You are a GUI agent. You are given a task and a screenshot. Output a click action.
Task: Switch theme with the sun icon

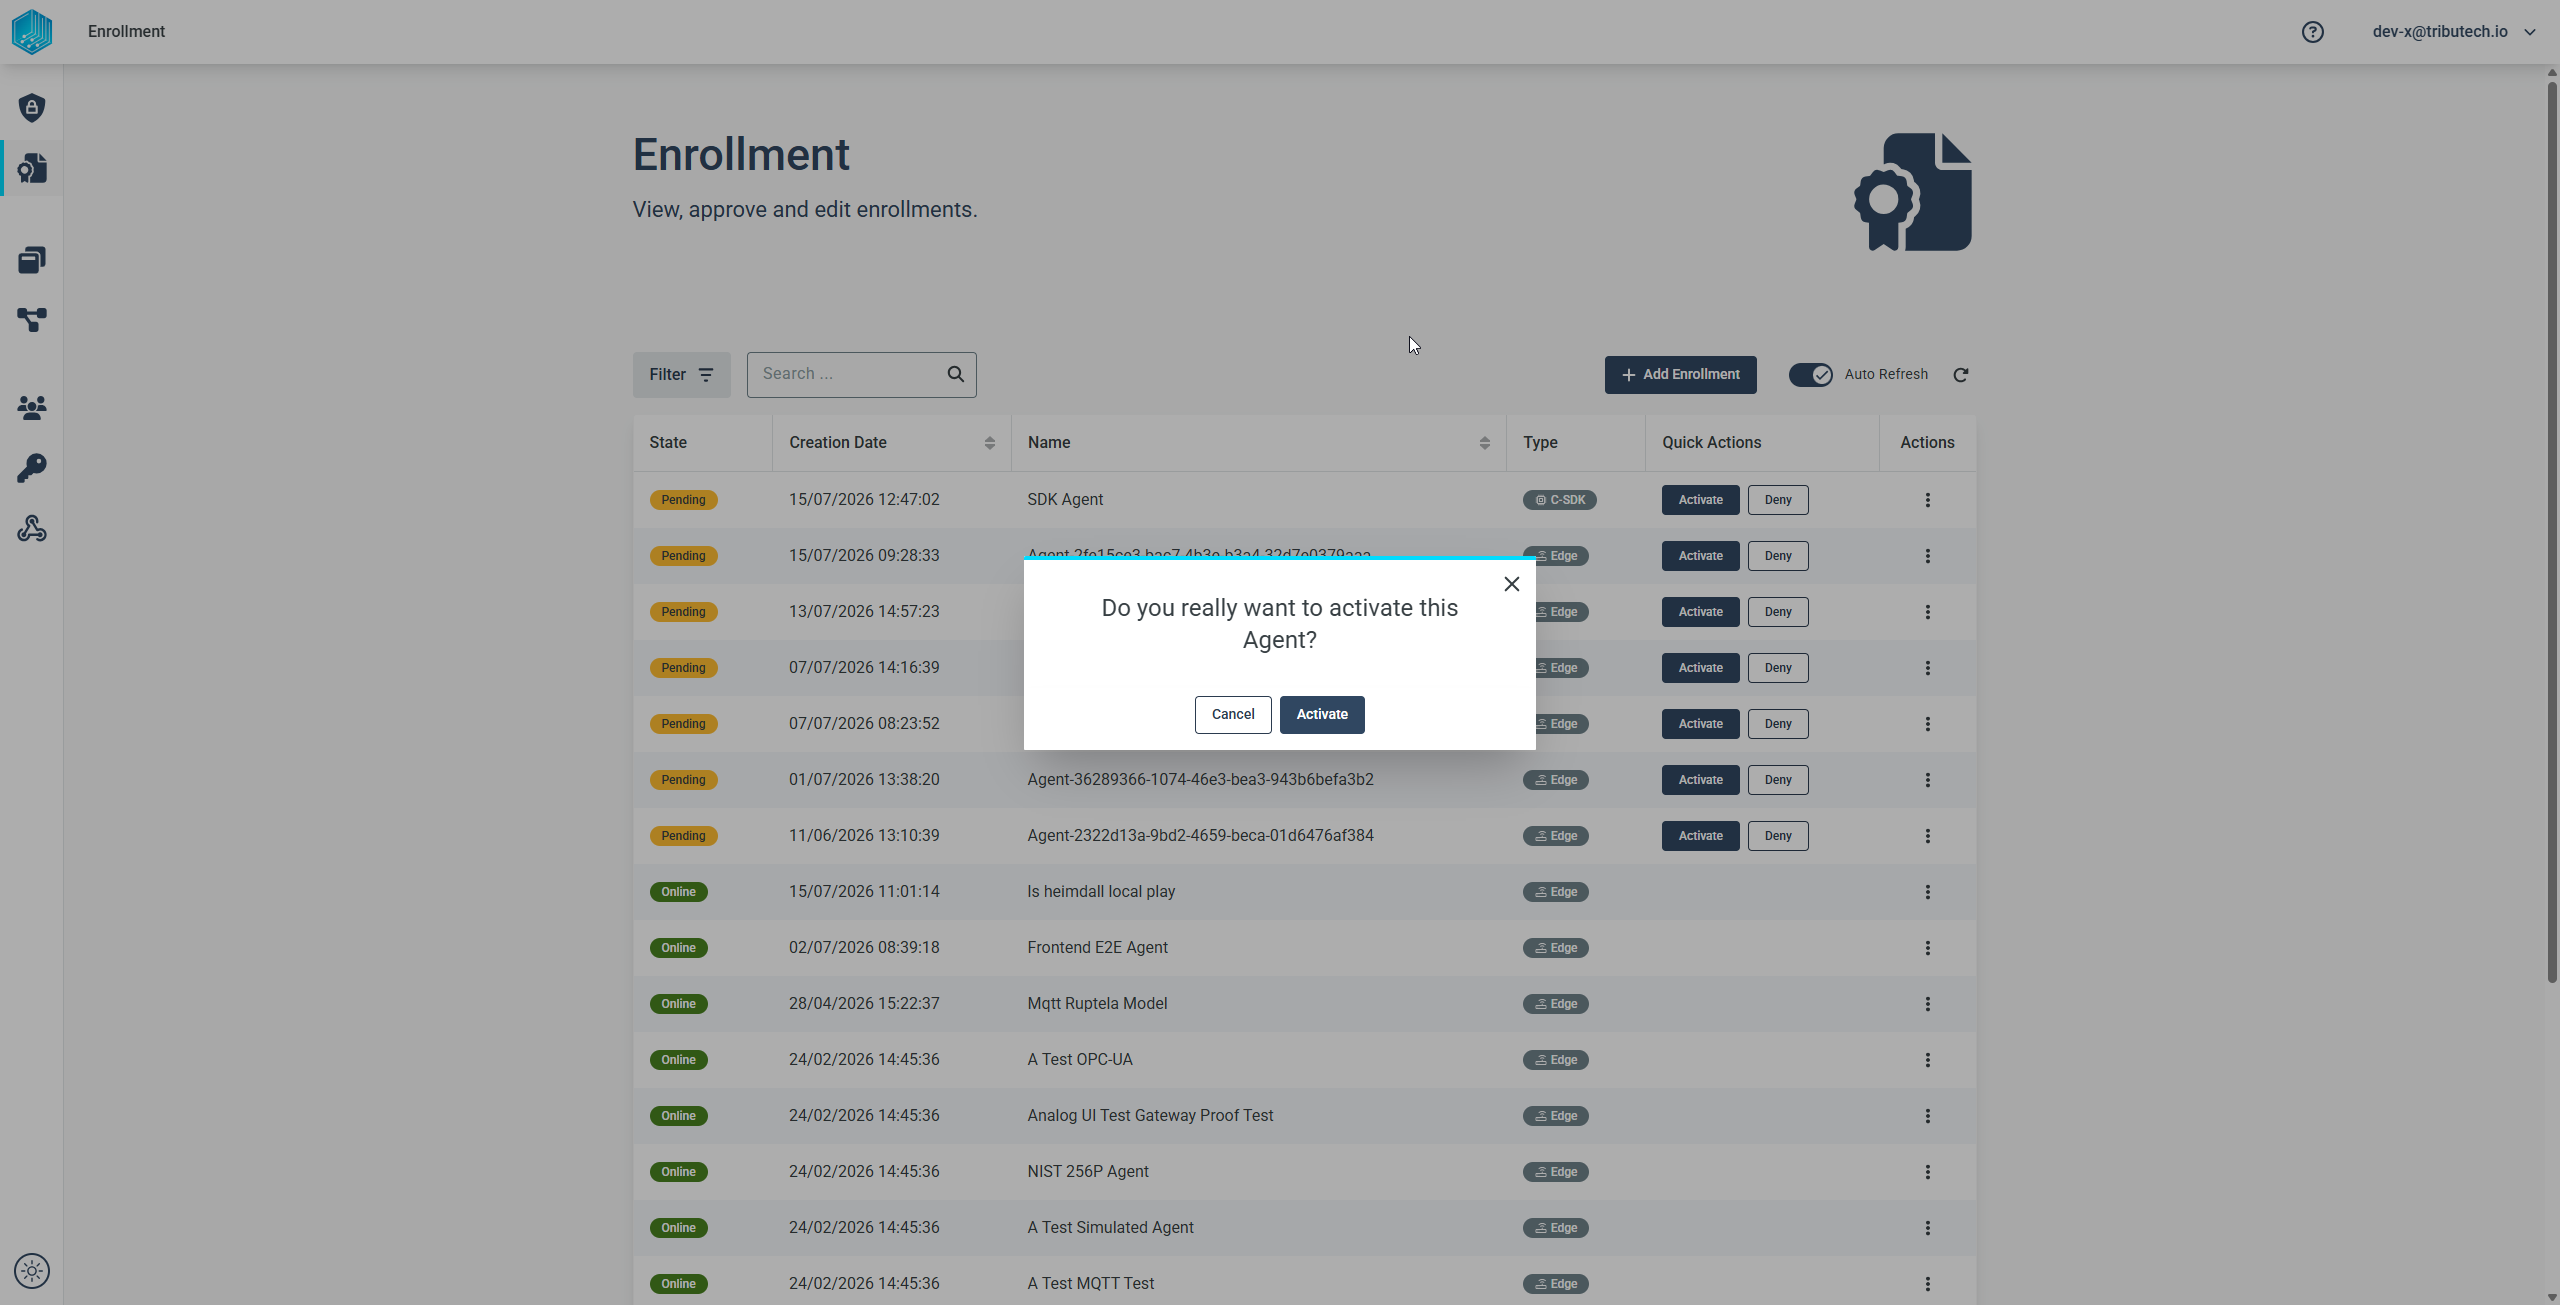pos(32,1271)
